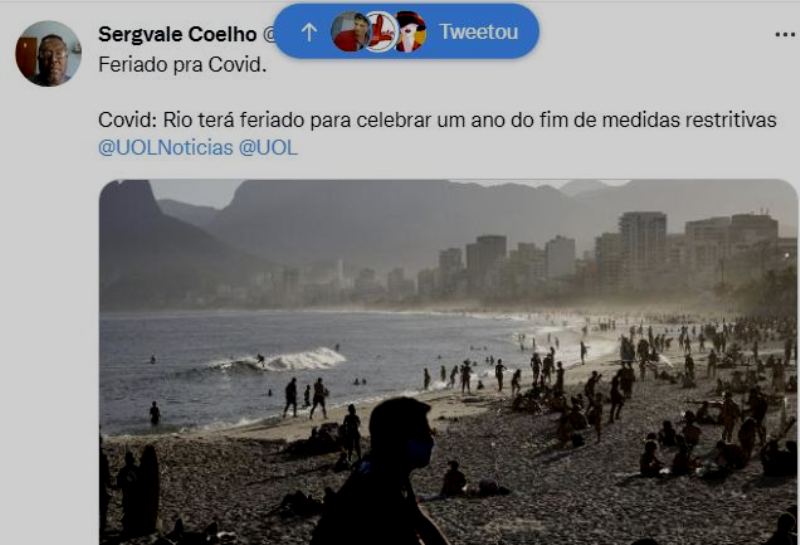Open Sergvale Coelho's profile via the name

tap(177, 35)
